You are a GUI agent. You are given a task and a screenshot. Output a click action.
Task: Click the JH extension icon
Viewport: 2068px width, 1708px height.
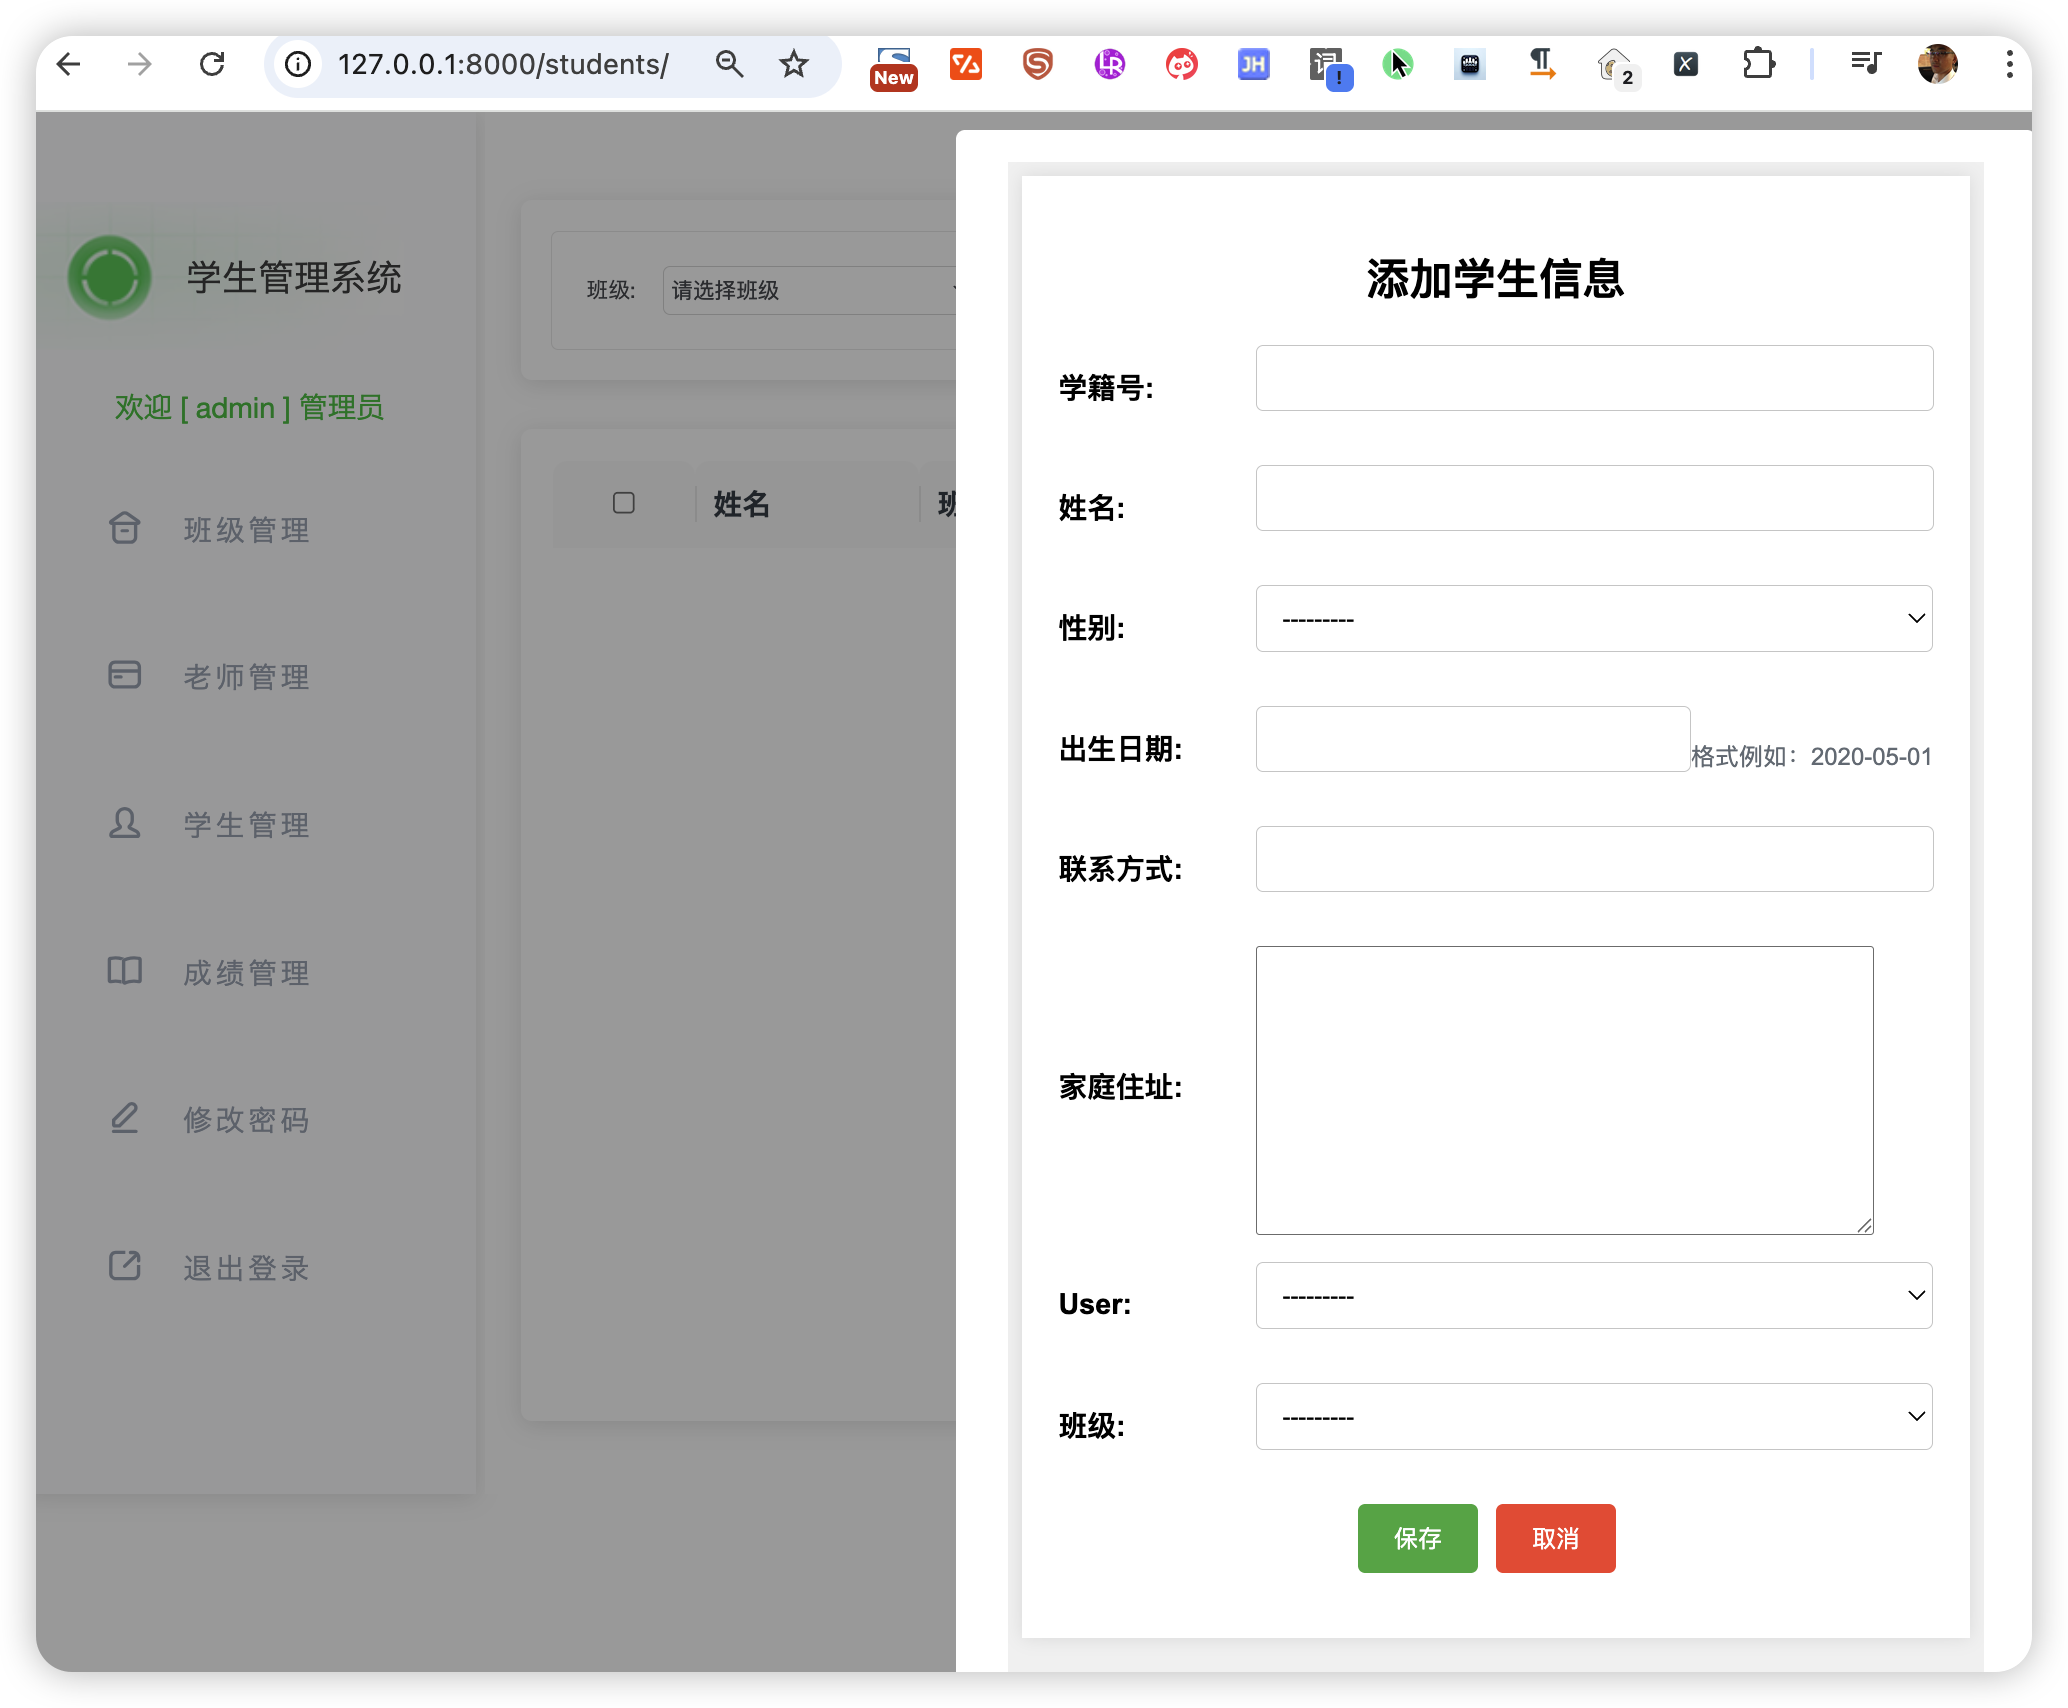click(x=1253, y=65)
